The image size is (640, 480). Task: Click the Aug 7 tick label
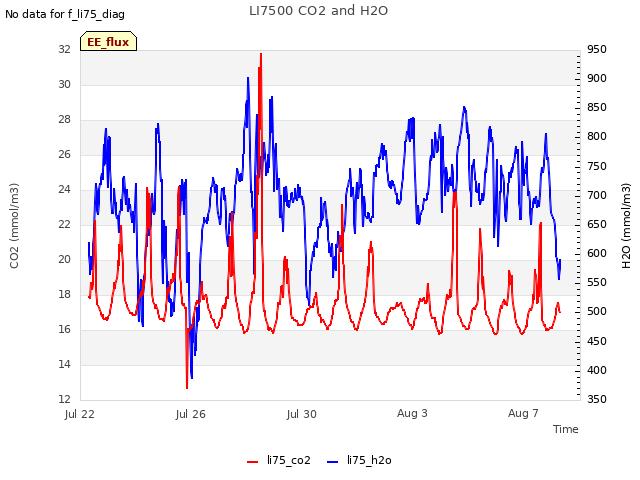pos(523,413)
